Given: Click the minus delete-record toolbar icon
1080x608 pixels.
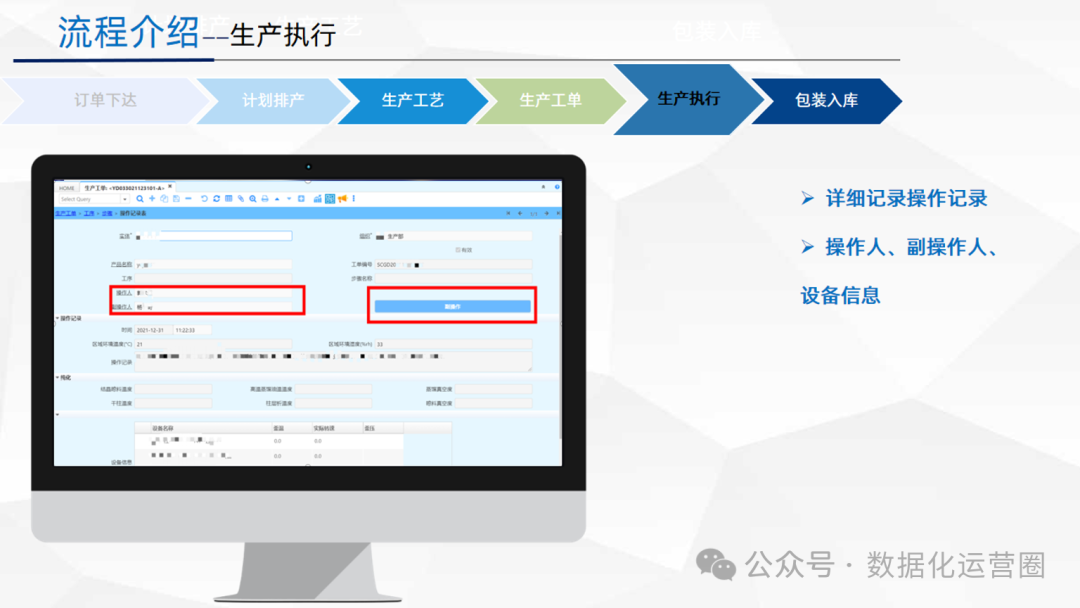Looking at the screenshot, I should [188, 199].
